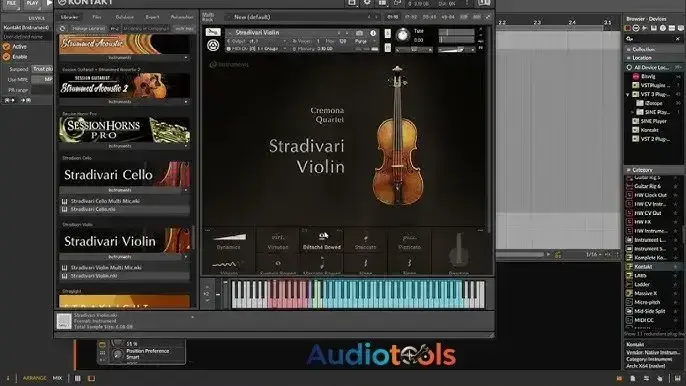
Task: Open the Kontakt documentation book icon
Action: click(x=484, y=3)
